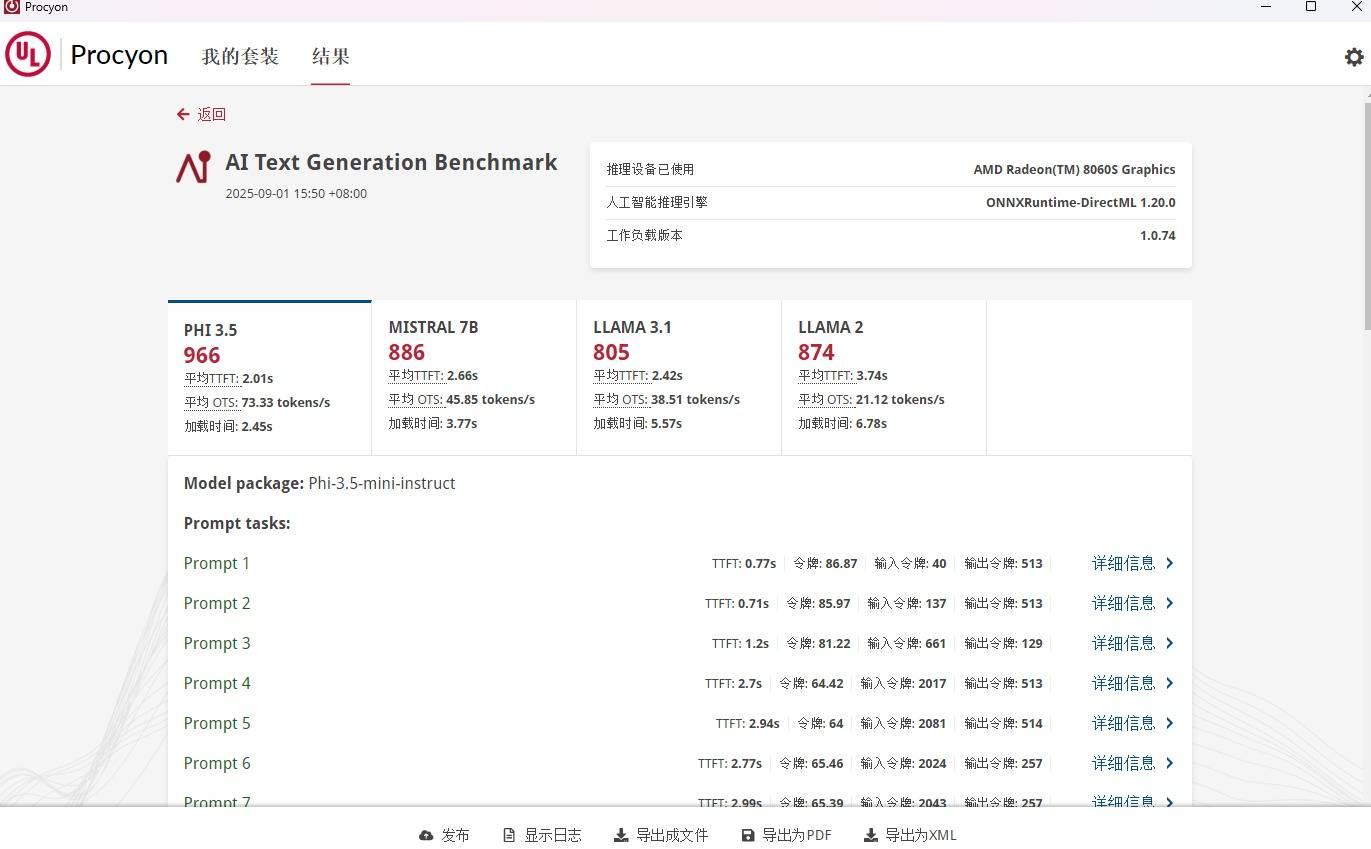Select the LLAMA 3.1 results tab
This screenshot has height=849, width=1371.
678,377
